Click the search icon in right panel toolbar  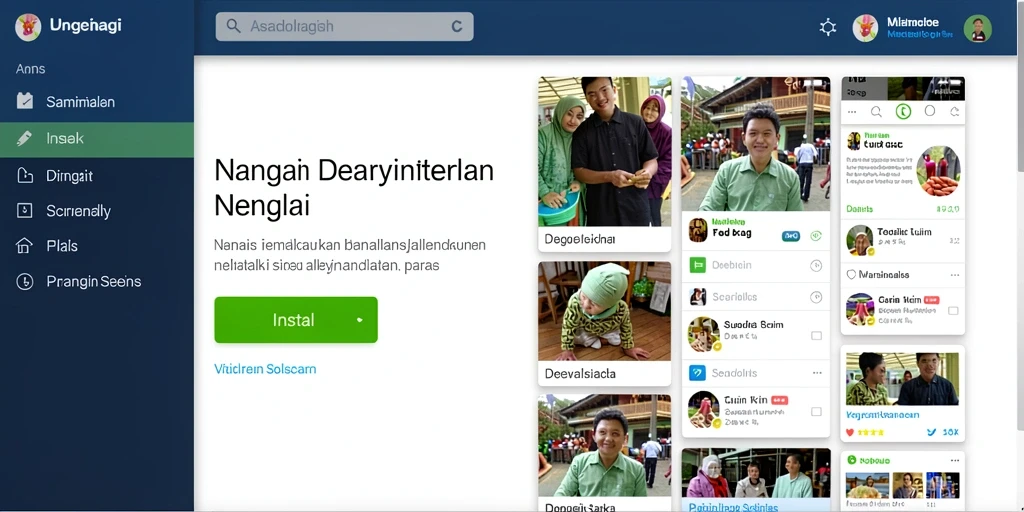click(x=876, y=112)
